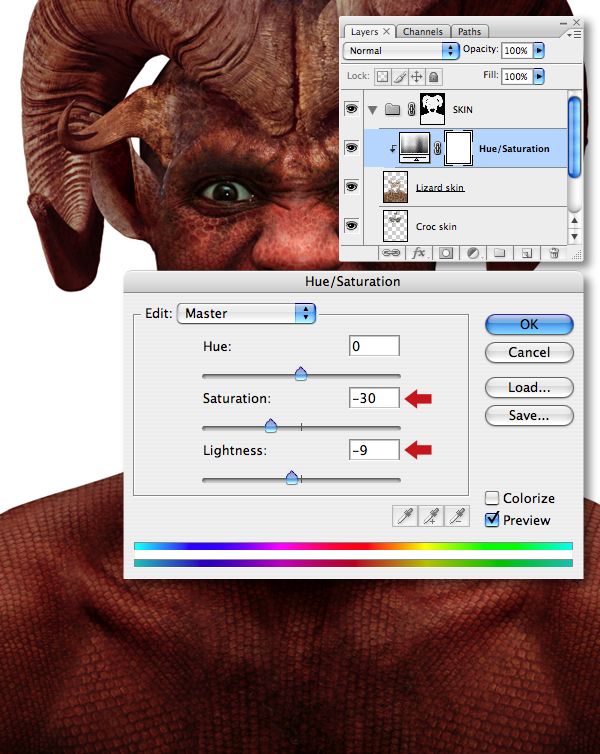This screenshot has height=754, width=600.
Task: Uncheck the Preview checkbox
Action: (492, 519)
